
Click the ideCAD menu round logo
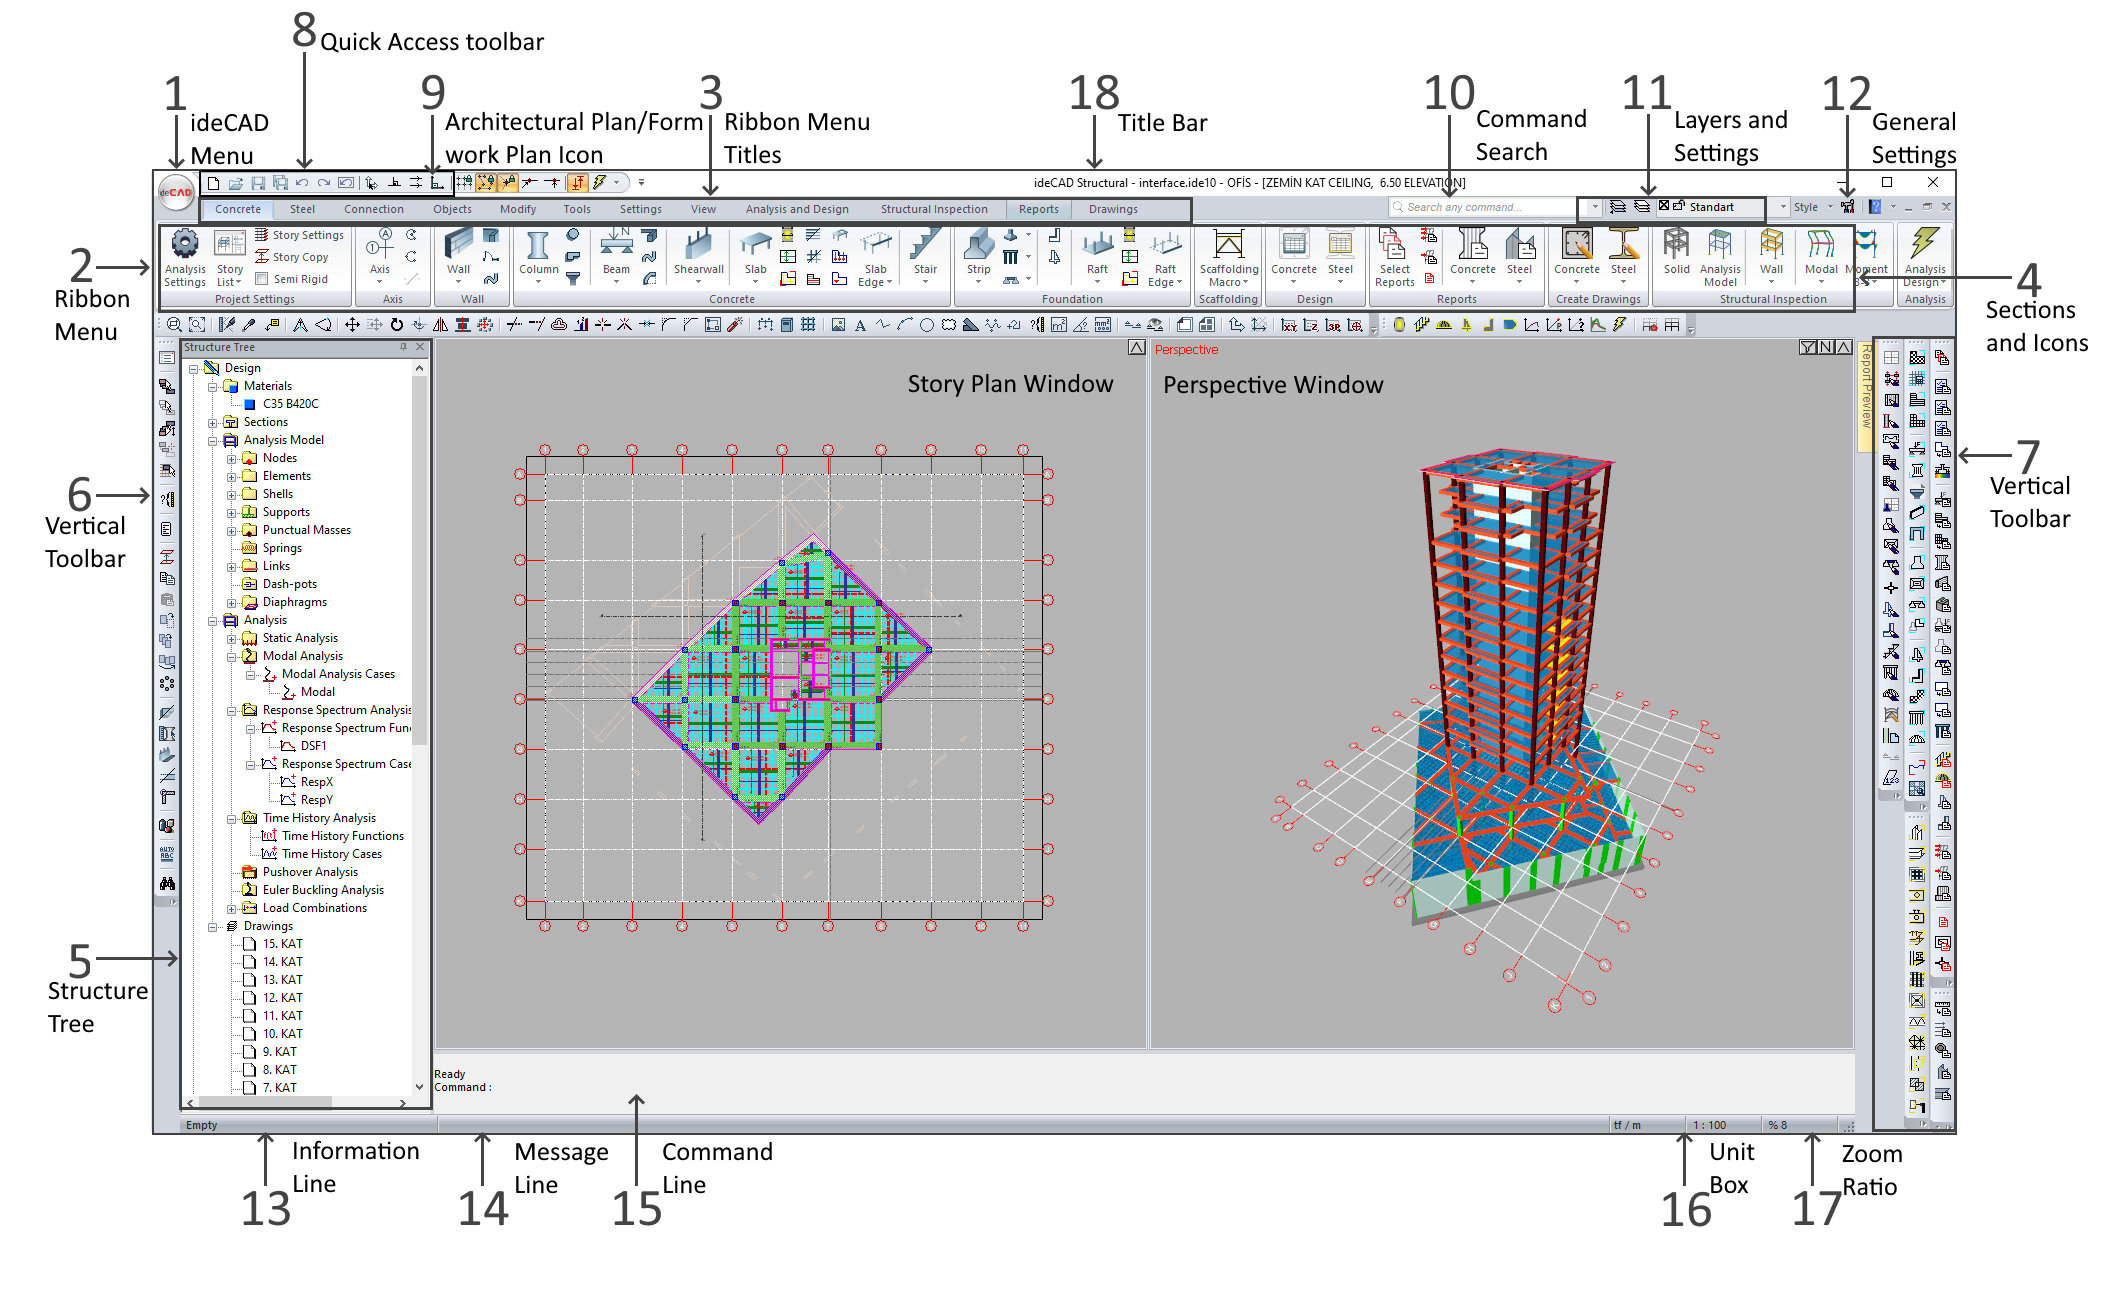[177, 192]
